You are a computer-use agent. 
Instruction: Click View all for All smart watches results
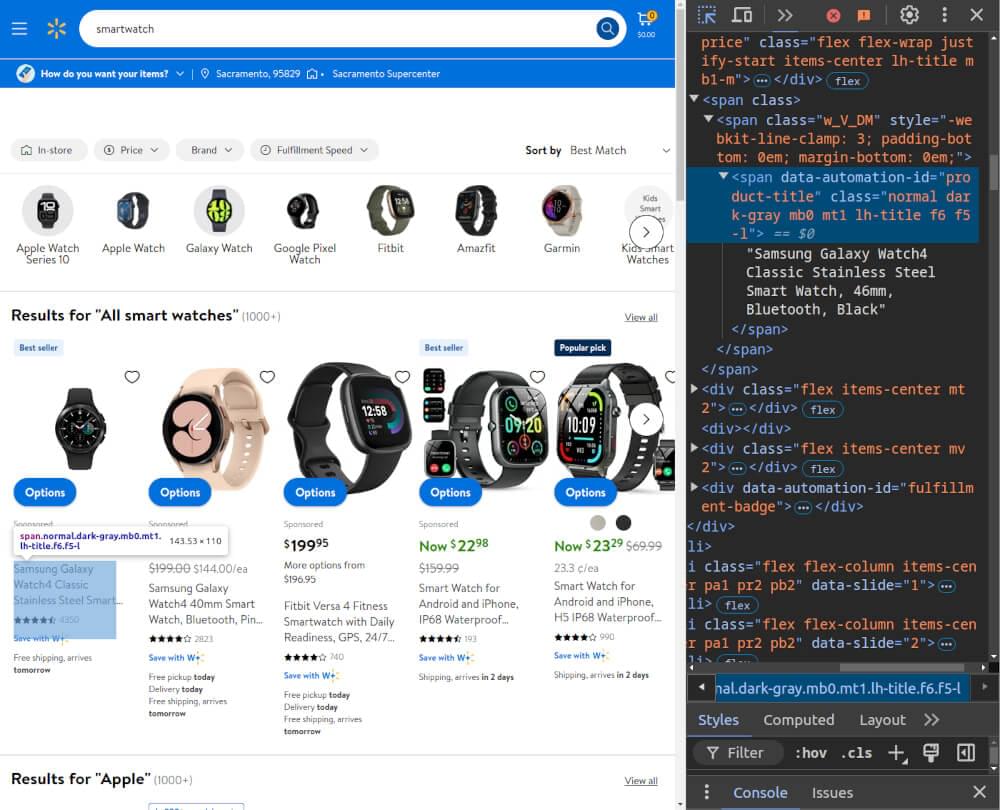pos(641,317)
